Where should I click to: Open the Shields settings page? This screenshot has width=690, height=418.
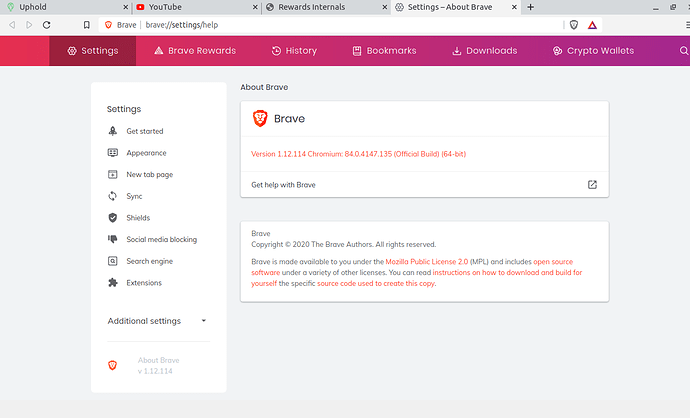click(x=138, y=217)
